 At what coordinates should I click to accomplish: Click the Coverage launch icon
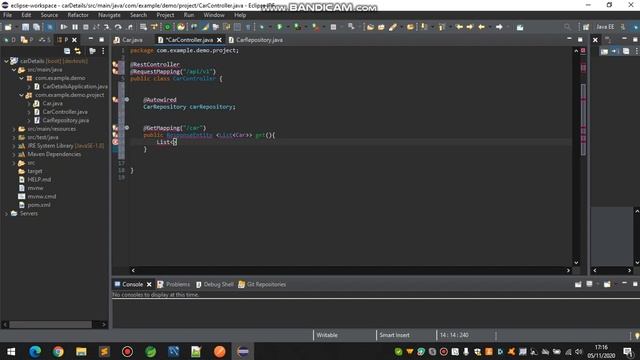297,27
